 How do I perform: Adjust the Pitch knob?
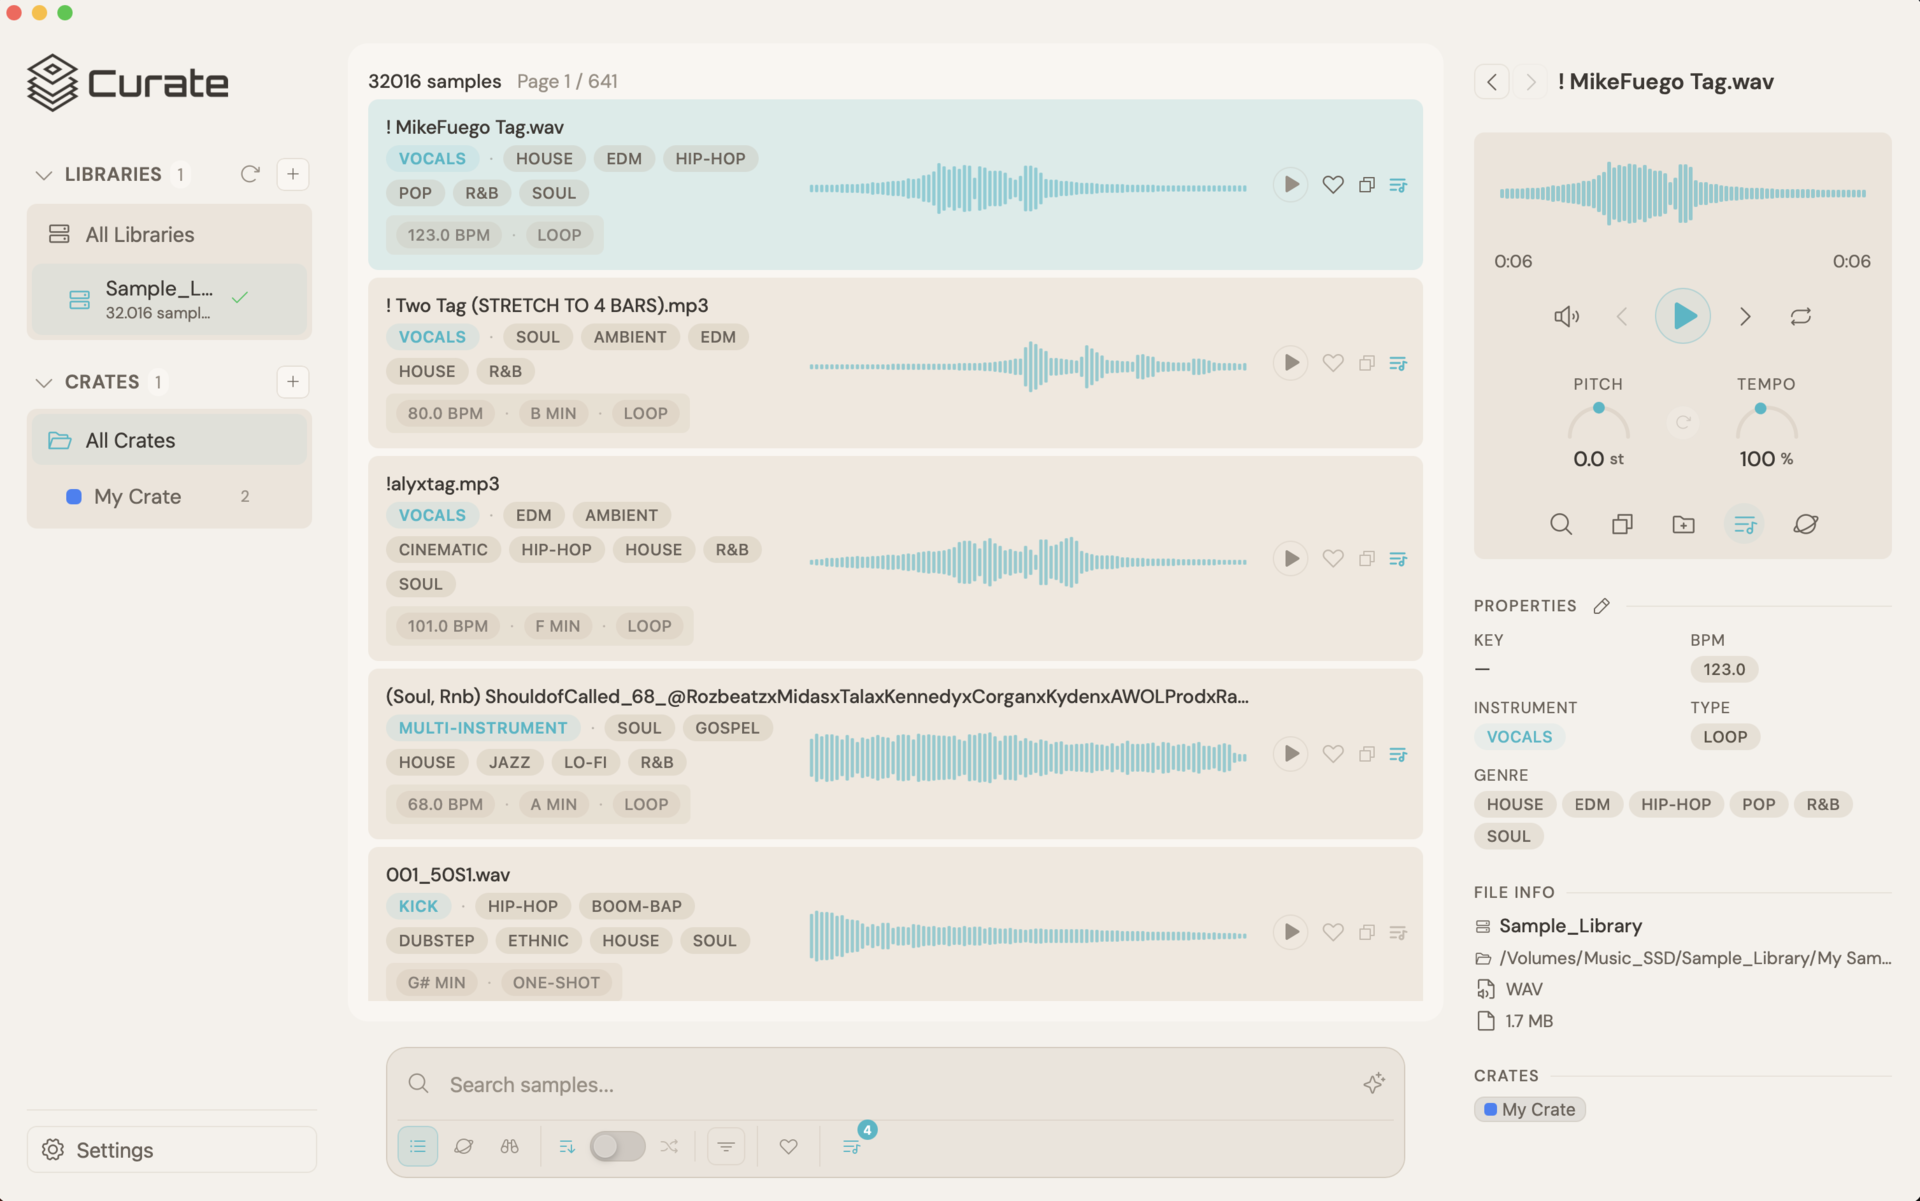click(1598, 421)
